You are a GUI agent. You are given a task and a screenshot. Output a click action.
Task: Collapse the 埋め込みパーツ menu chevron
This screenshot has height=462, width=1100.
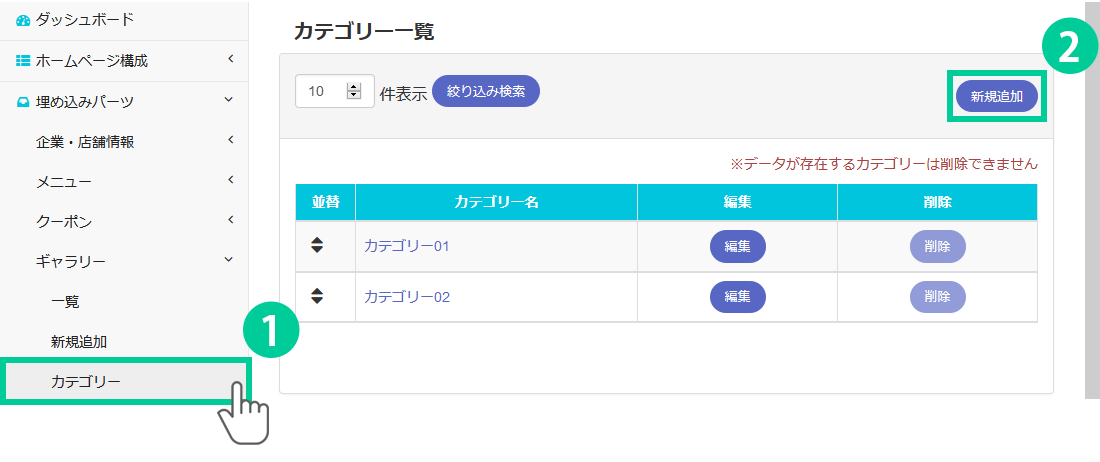pos(230,100)
